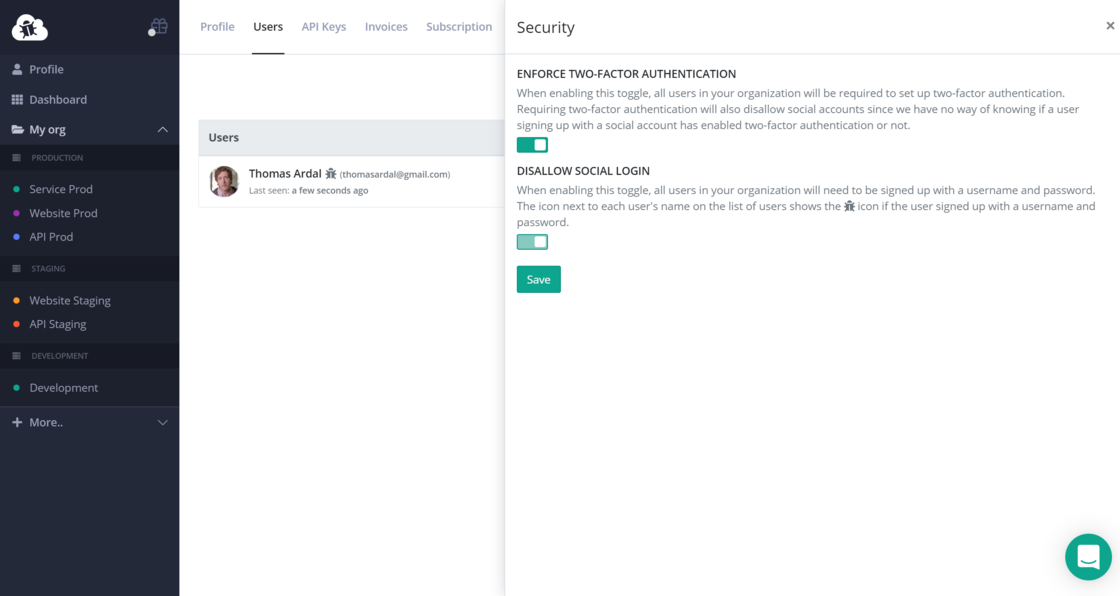The image size is (1120, 596).
Task: Open the API Staging log
Action: pyautogui.click(x=58, y=324)
